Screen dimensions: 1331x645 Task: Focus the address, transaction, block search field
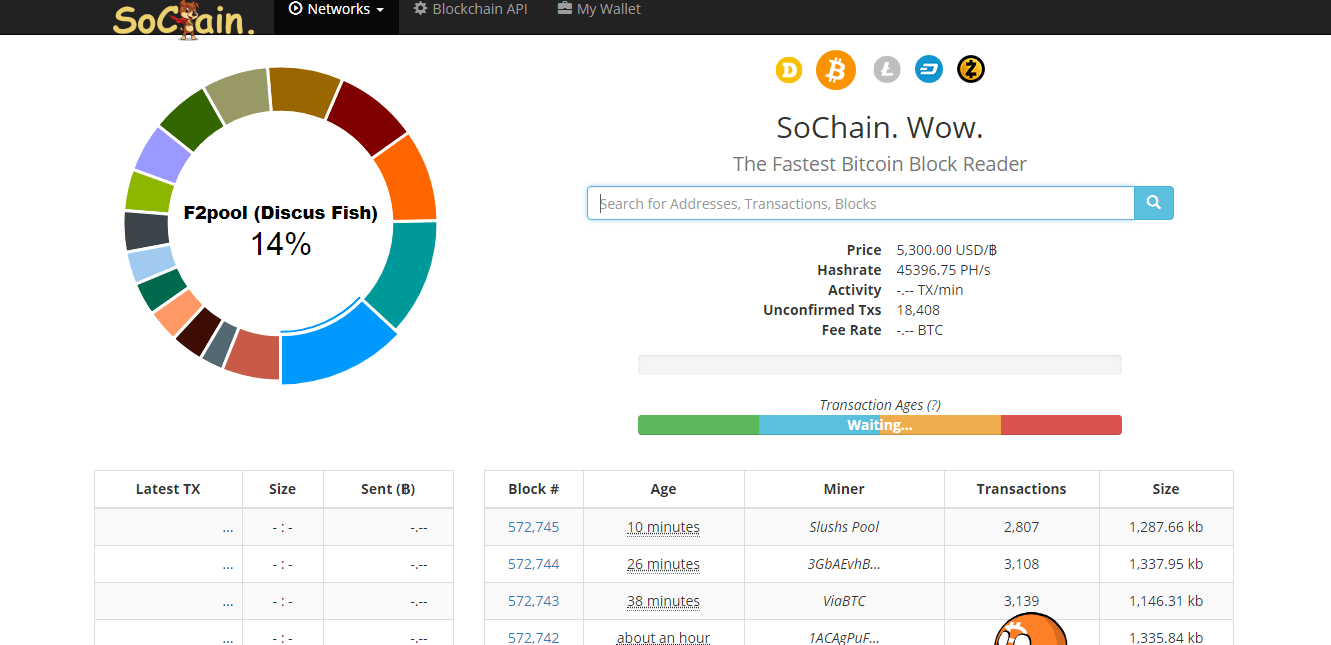pos(861,203)
